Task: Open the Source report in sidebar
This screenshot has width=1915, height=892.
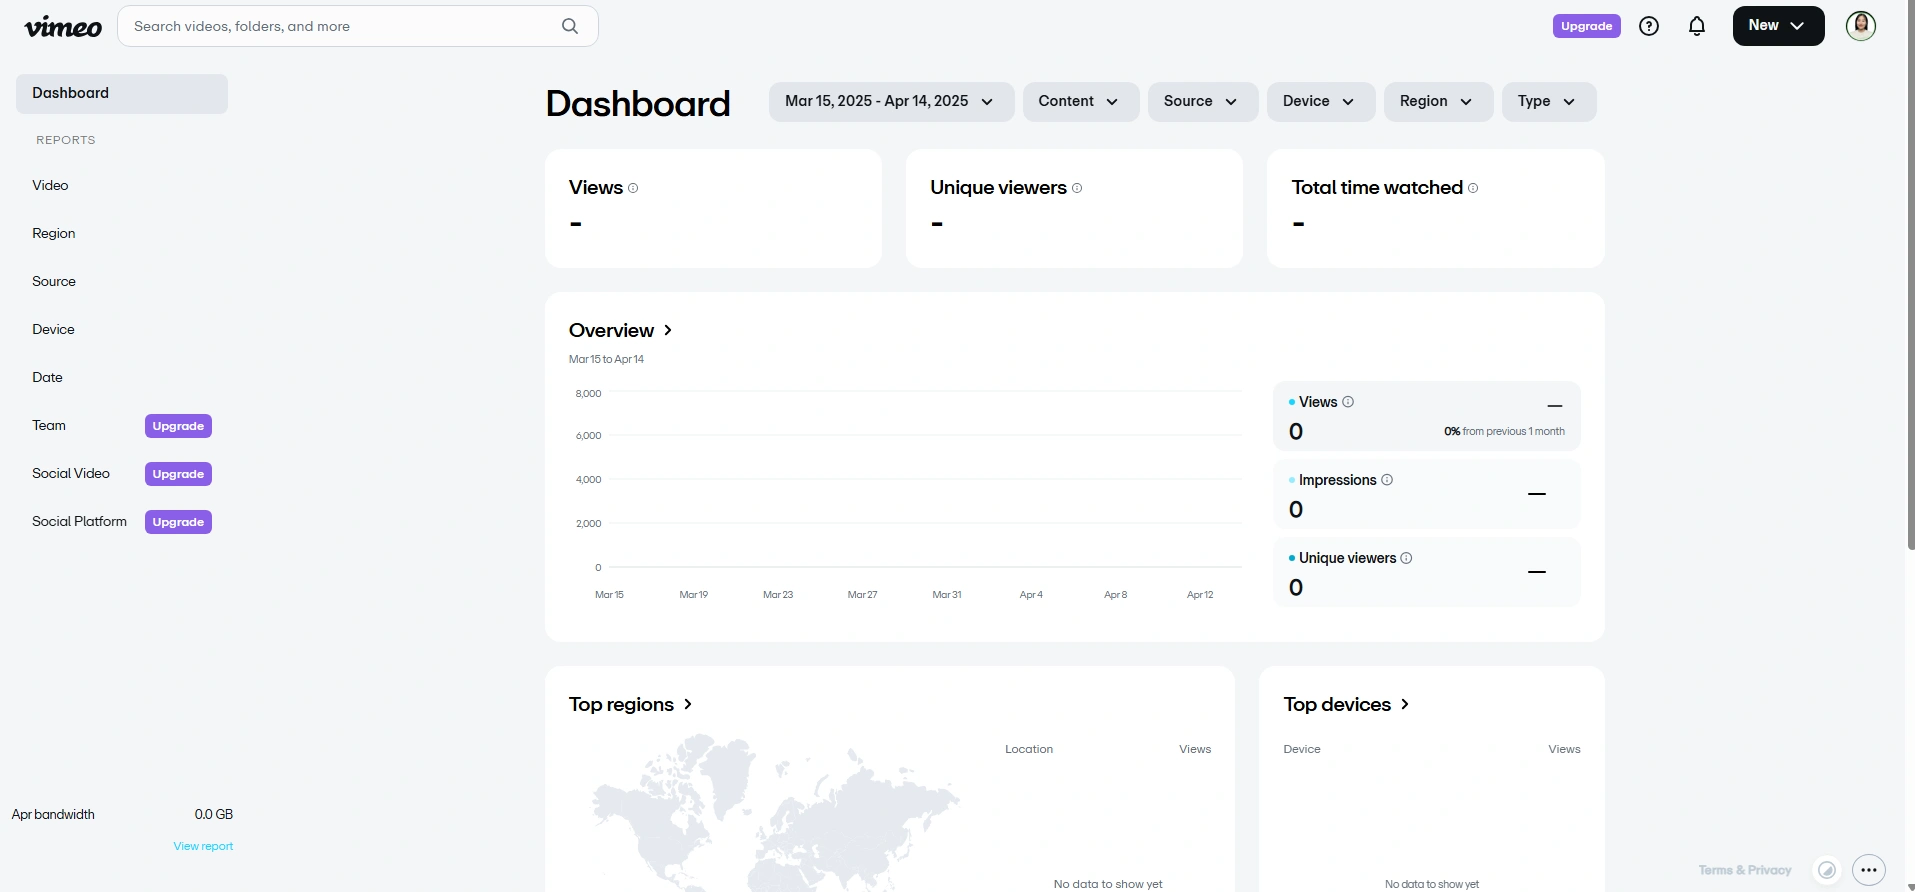Action: click(x=54, y=282)
